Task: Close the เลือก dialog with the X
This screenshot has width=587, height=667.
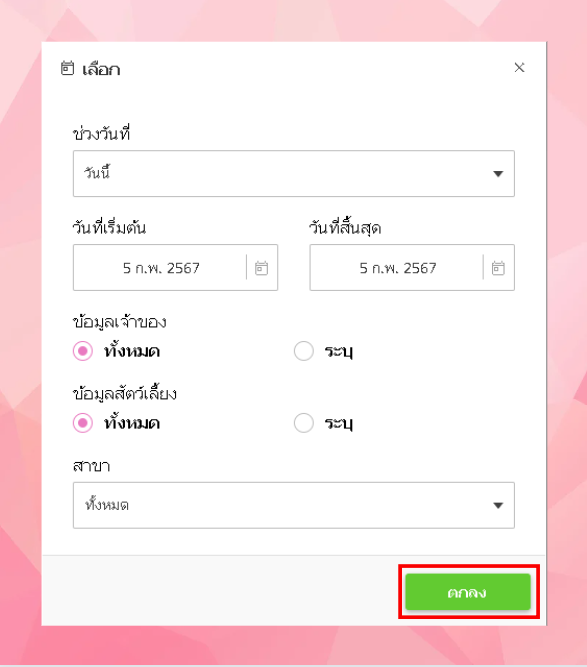Action: coord(519,68)
